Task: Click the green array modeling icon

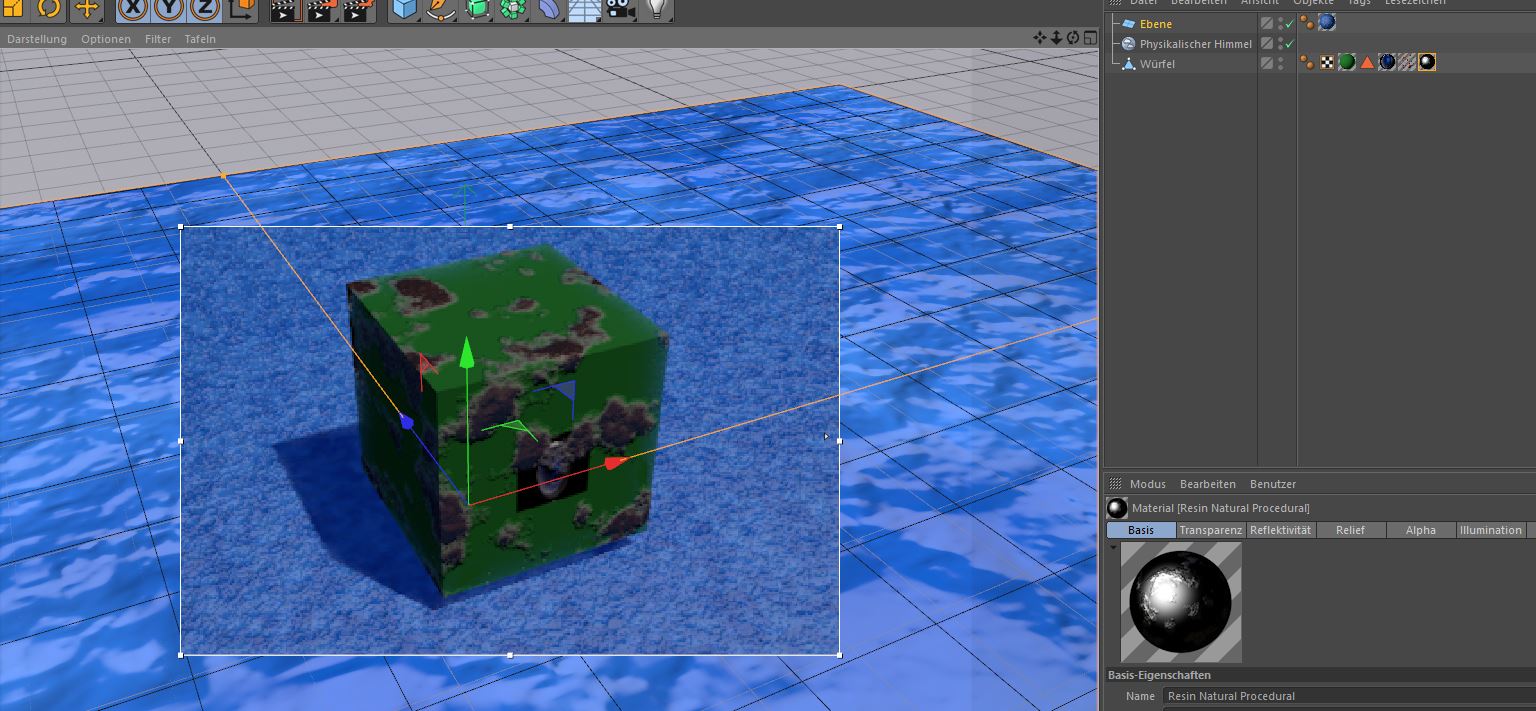Action: (513, 9)
